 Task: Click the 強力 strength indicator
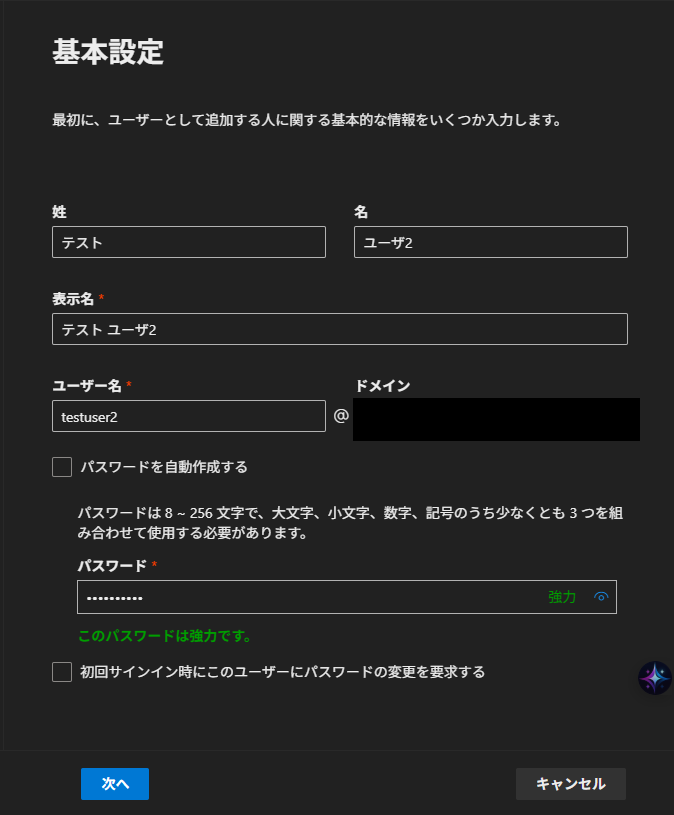(x=562, y=597)
